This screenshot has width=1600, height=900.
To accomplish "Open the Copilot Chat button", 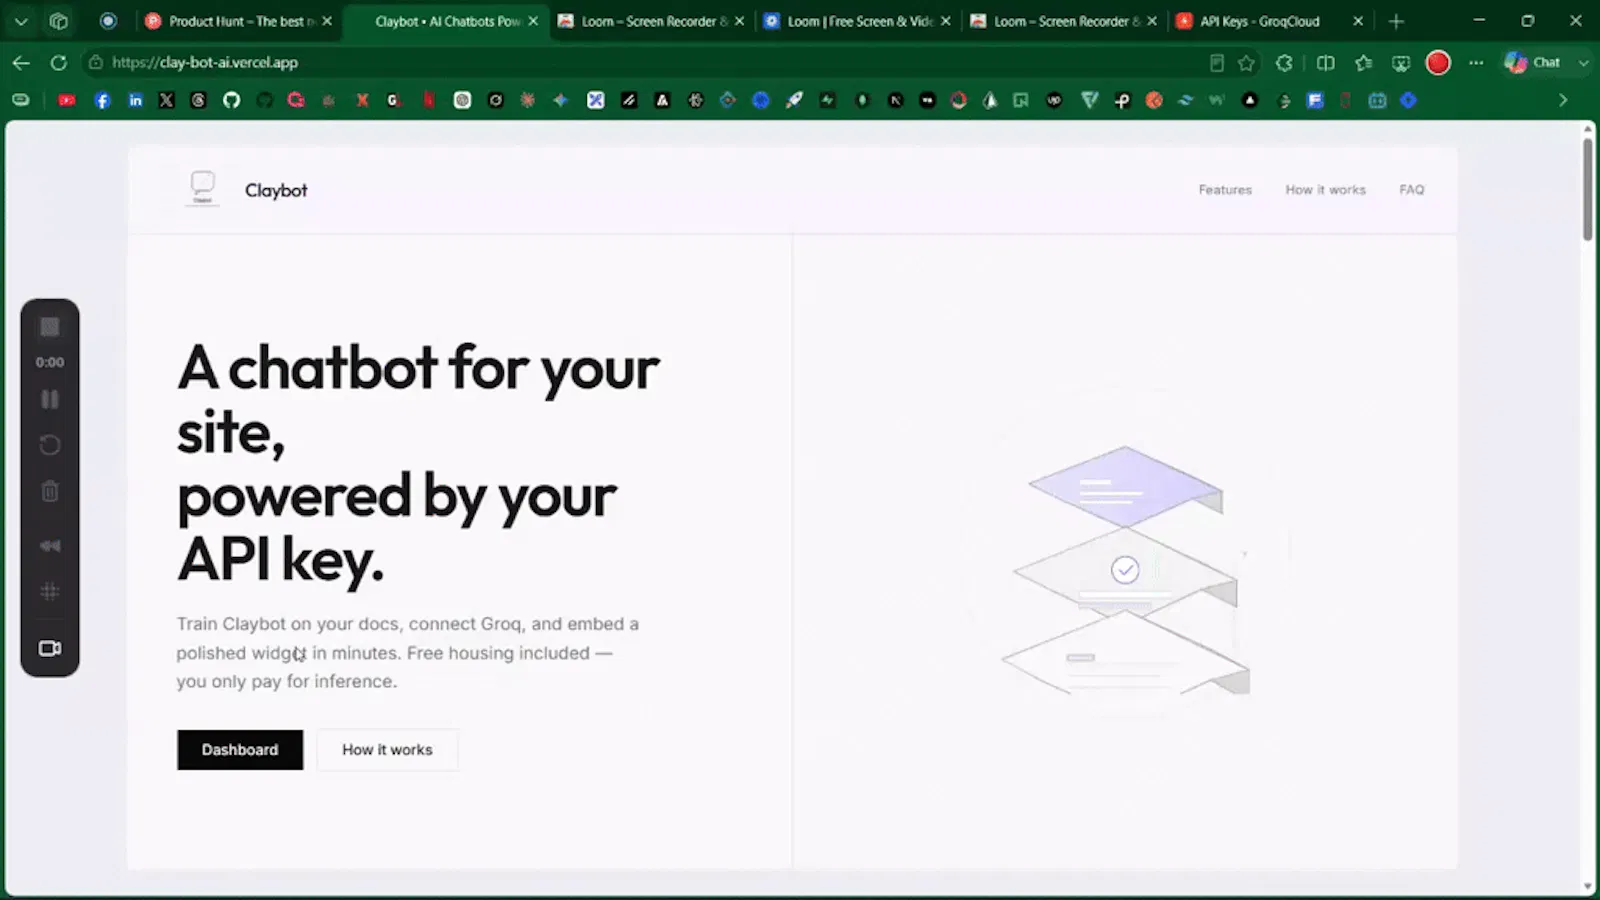I will (1533, 62).
